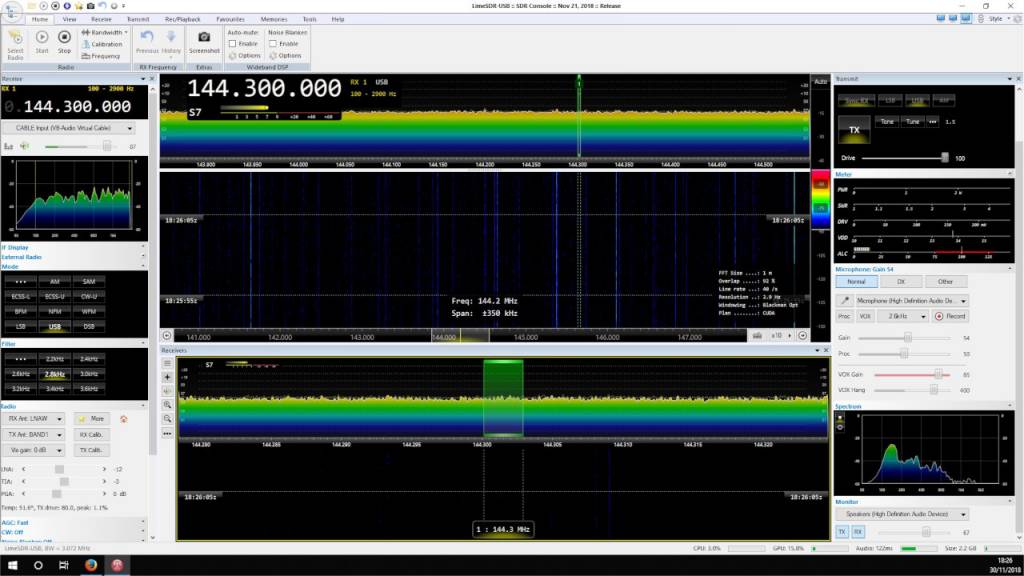Take a Screenshot with the camera icon
The height and width of the screenshot is (576, 1024).
204,42
